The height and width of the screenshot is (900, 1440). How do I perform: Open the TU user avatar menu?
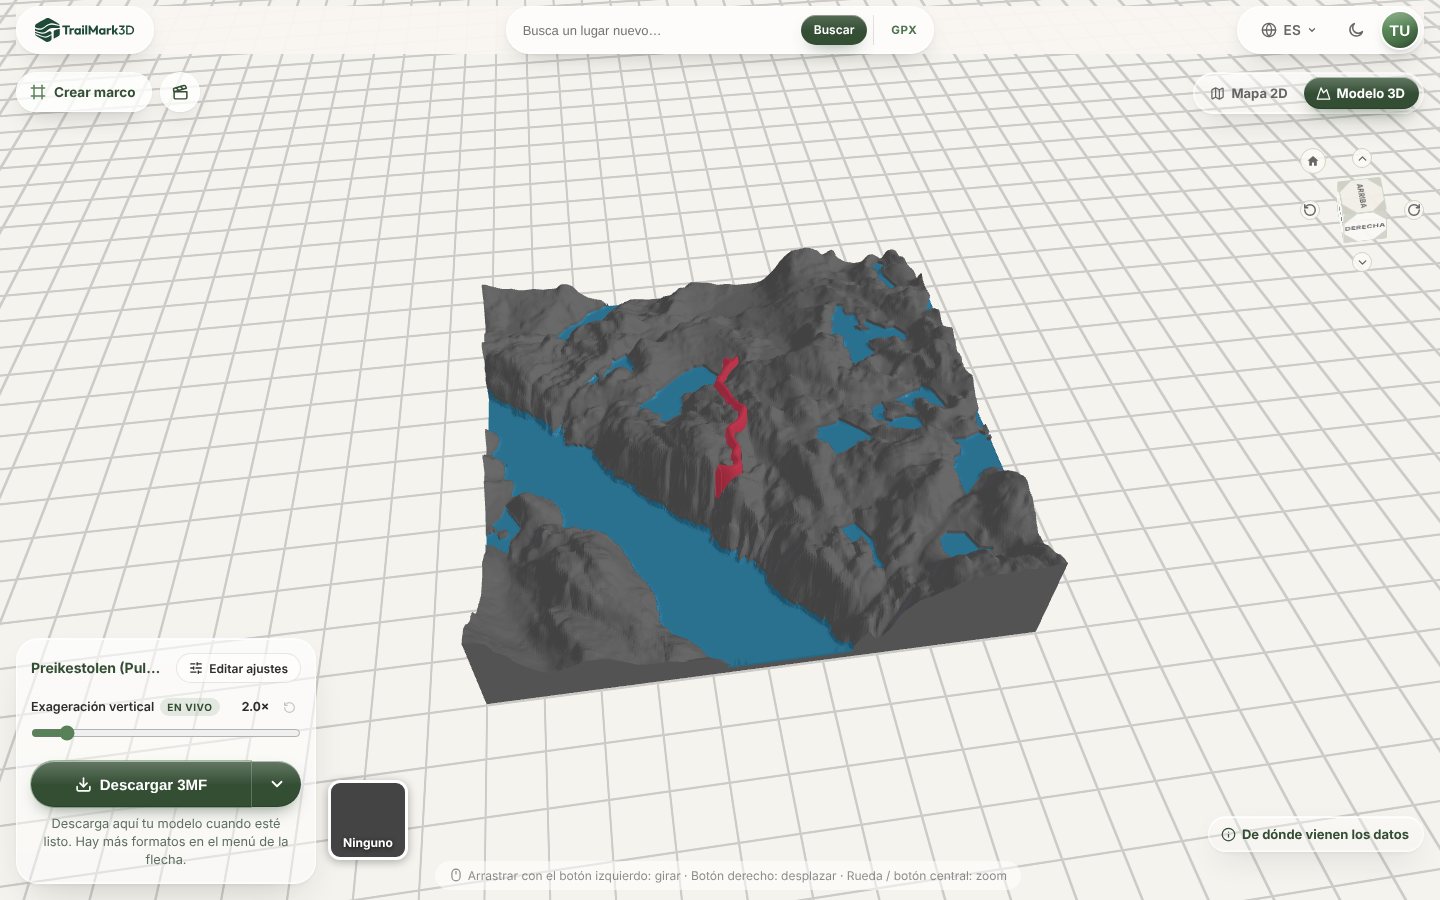point(1400,30)
